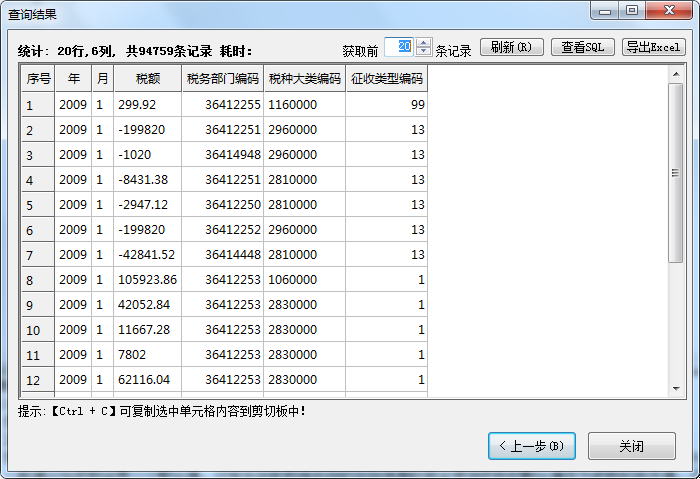700x479 pixels.
Task: Click the 征收类型编码 column header
Action: click(x=387, y=78)
